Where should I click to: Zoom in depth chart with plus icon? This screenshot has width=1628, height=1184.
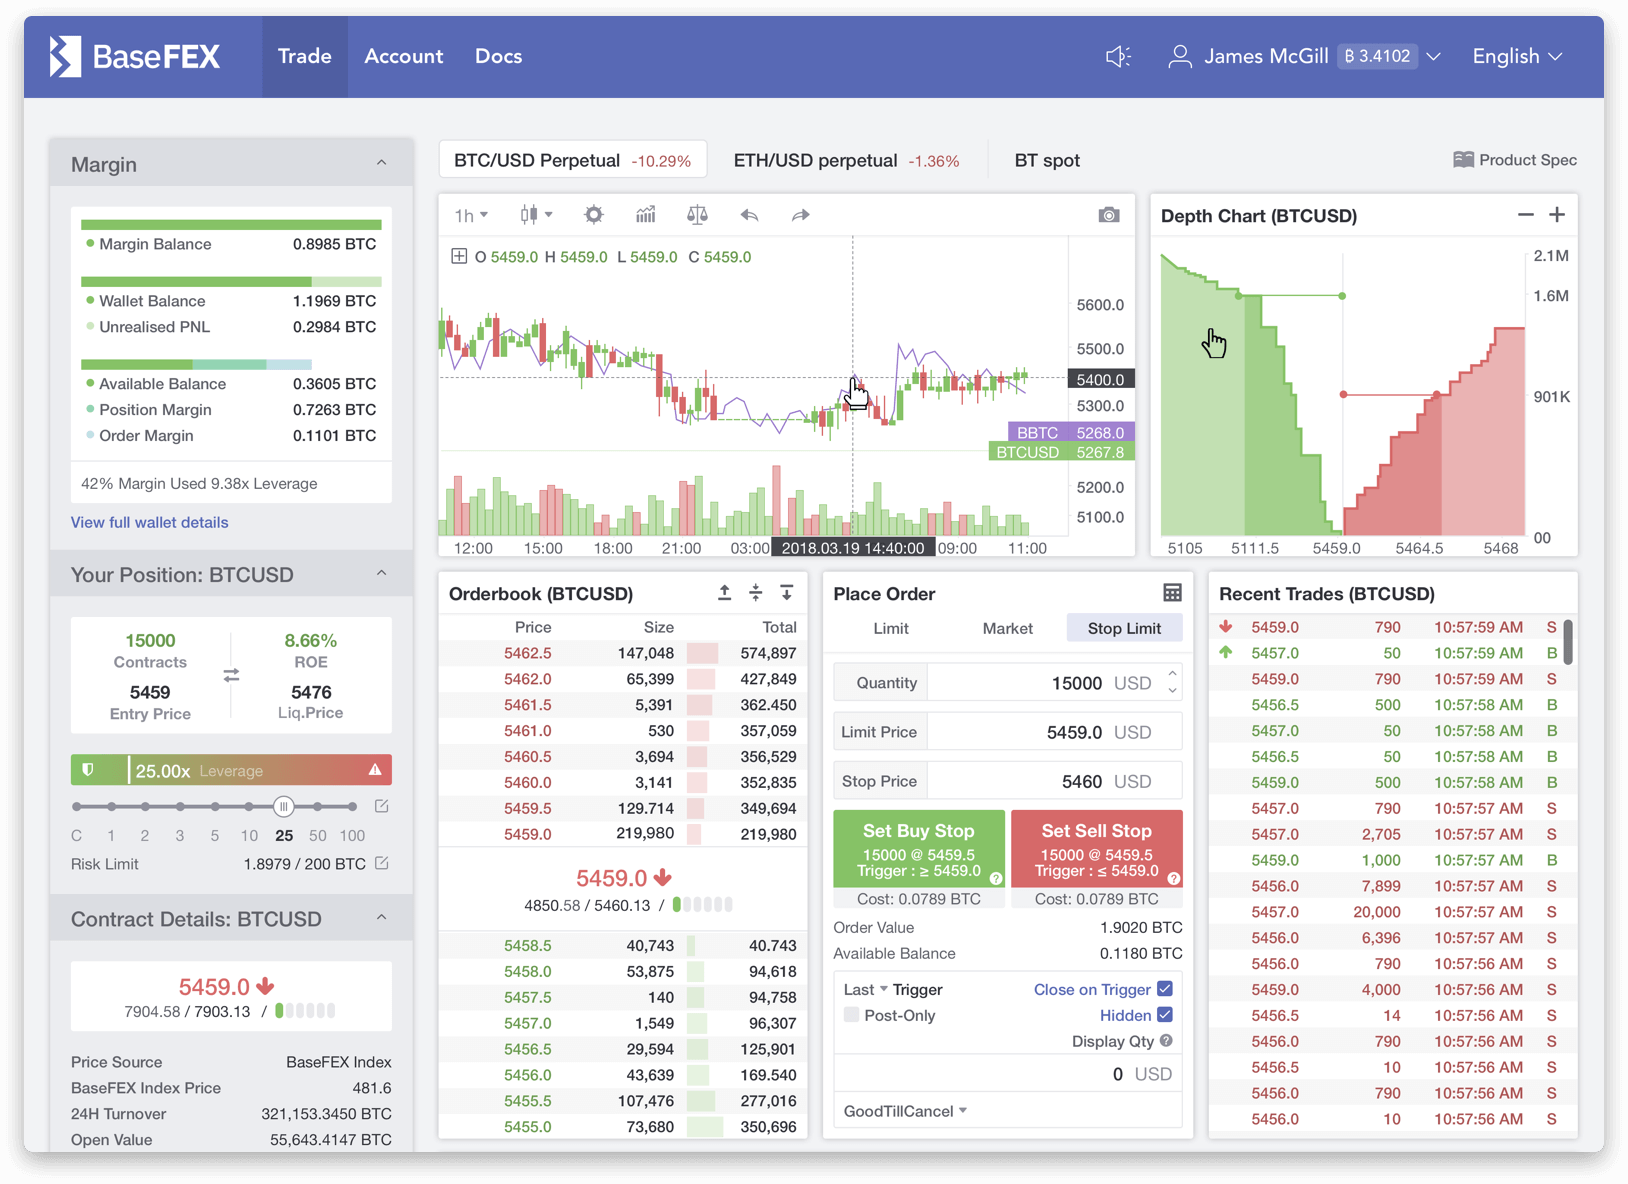[1557, 215]
